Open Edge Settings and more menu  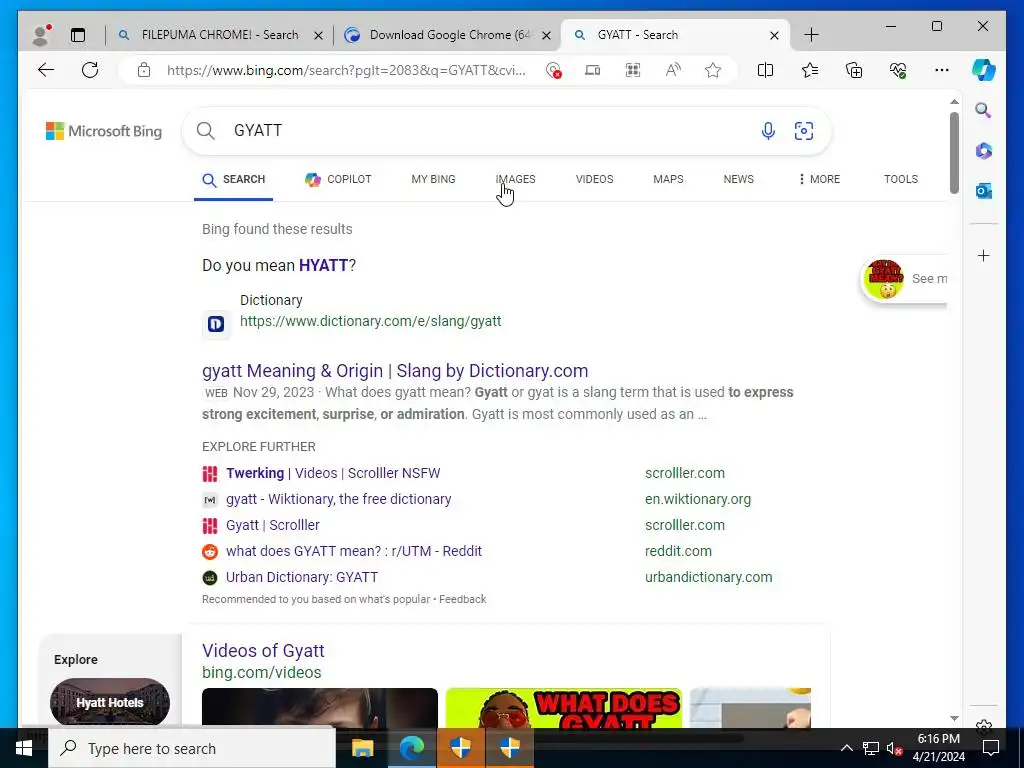coord(942,70)
